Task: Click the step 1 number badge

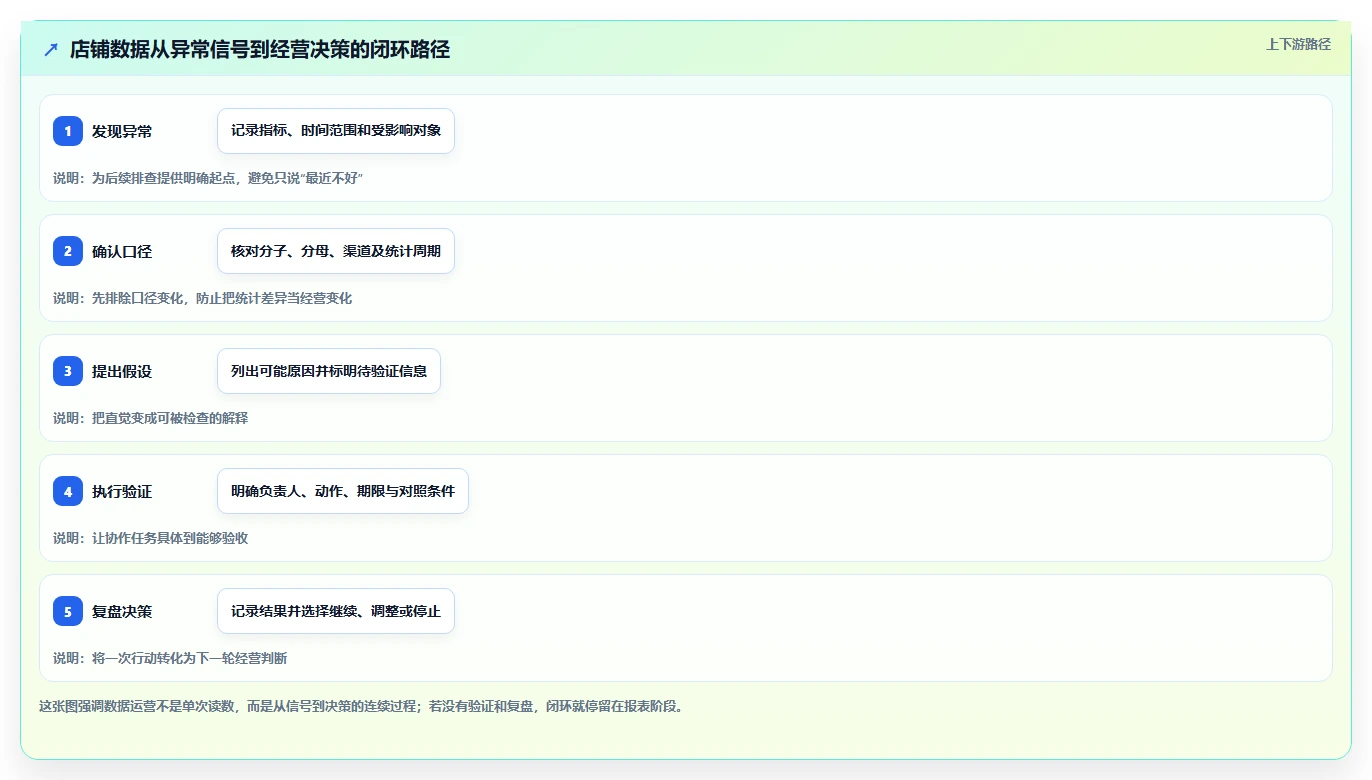Action: (68, 131)
